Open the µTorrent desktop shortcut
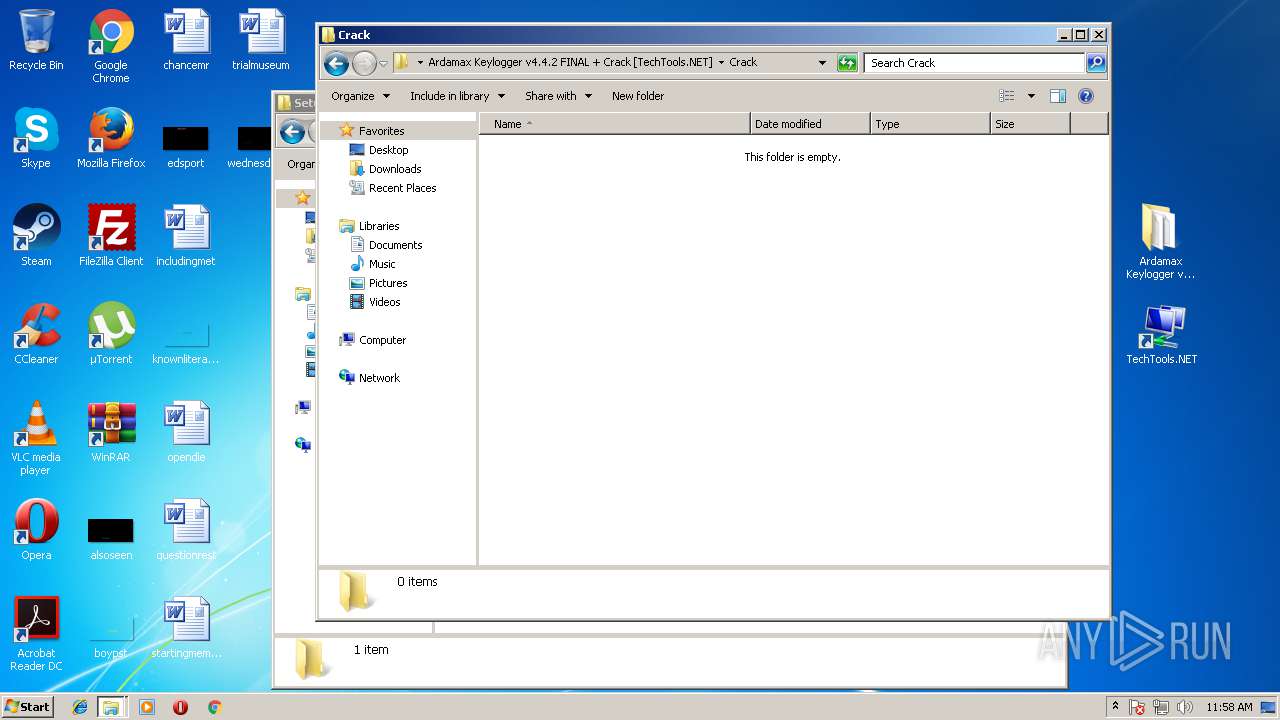Image resolution: width=1280 pixels, height=720 pixels. 111,334
